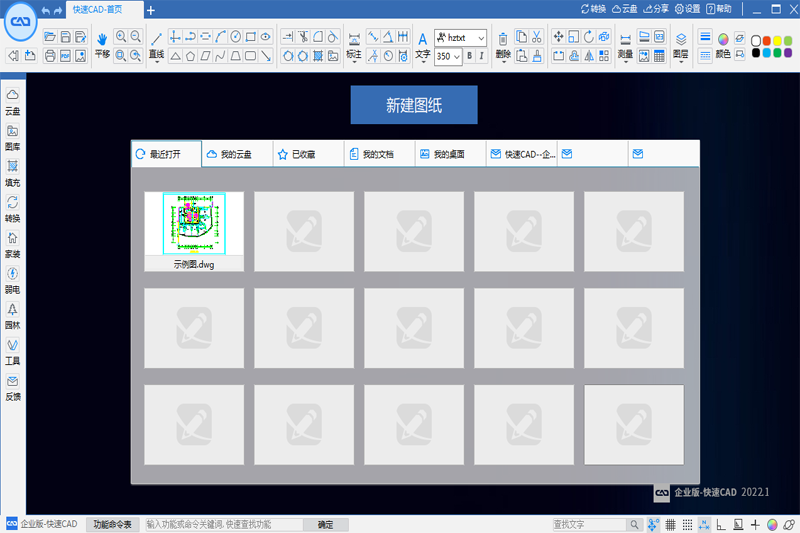Screen dimensions: 800x533
Task: Toggle object snap in status bar
Action: pyautogui.click(x=653, y=524)
